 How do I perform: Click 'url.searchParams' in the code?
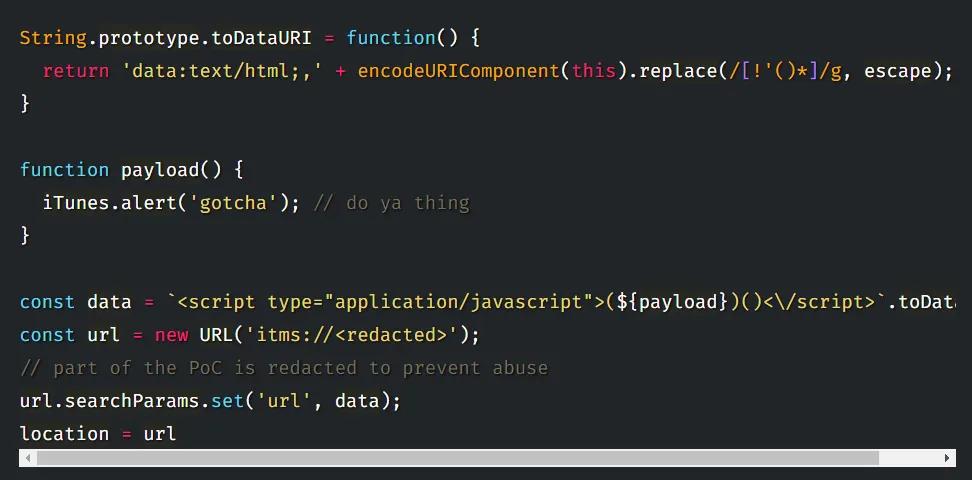[110, 401]
